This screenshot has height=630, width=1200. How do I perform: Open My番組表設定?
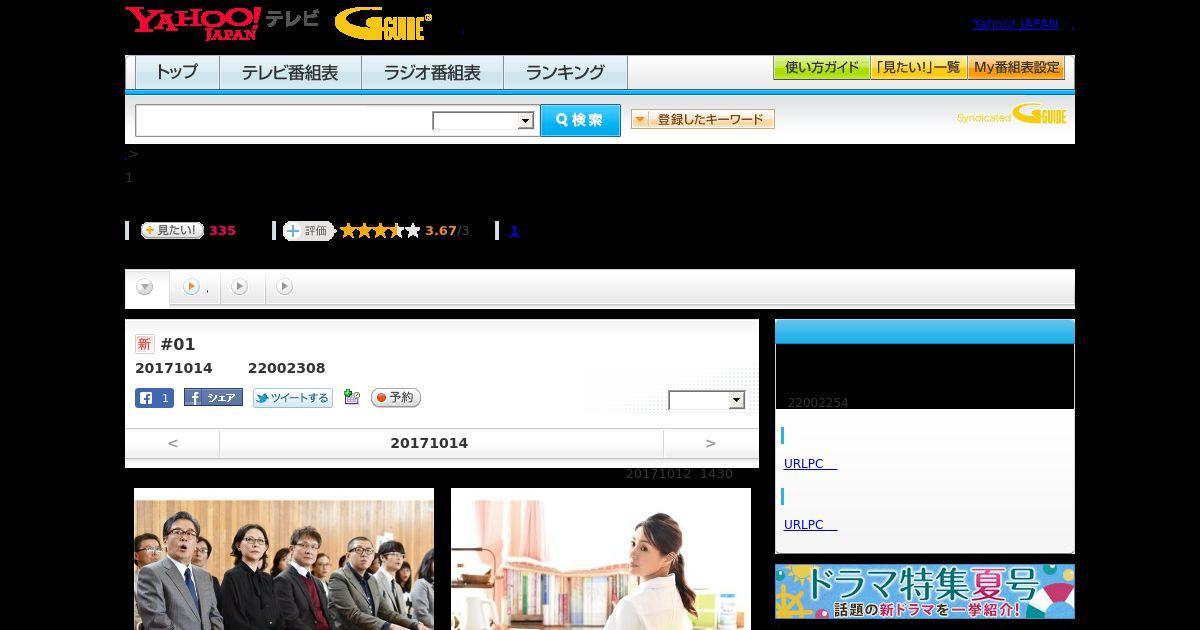[x=1016, y=68]
